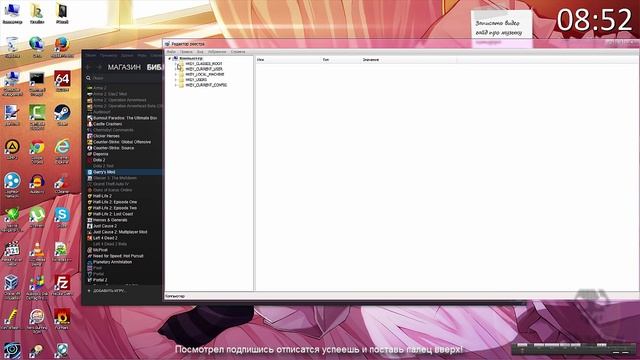Launch the Steam desktop shortcut

[x=62, y=115]
